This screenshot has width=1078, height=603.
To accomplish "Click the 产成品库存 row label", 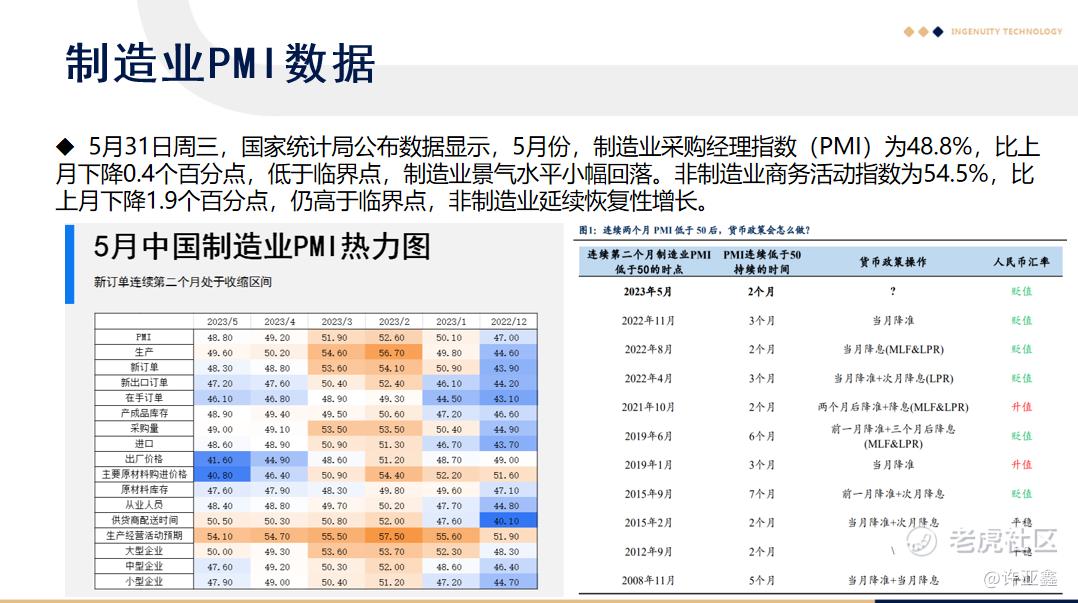I will [x=144, y=413].
